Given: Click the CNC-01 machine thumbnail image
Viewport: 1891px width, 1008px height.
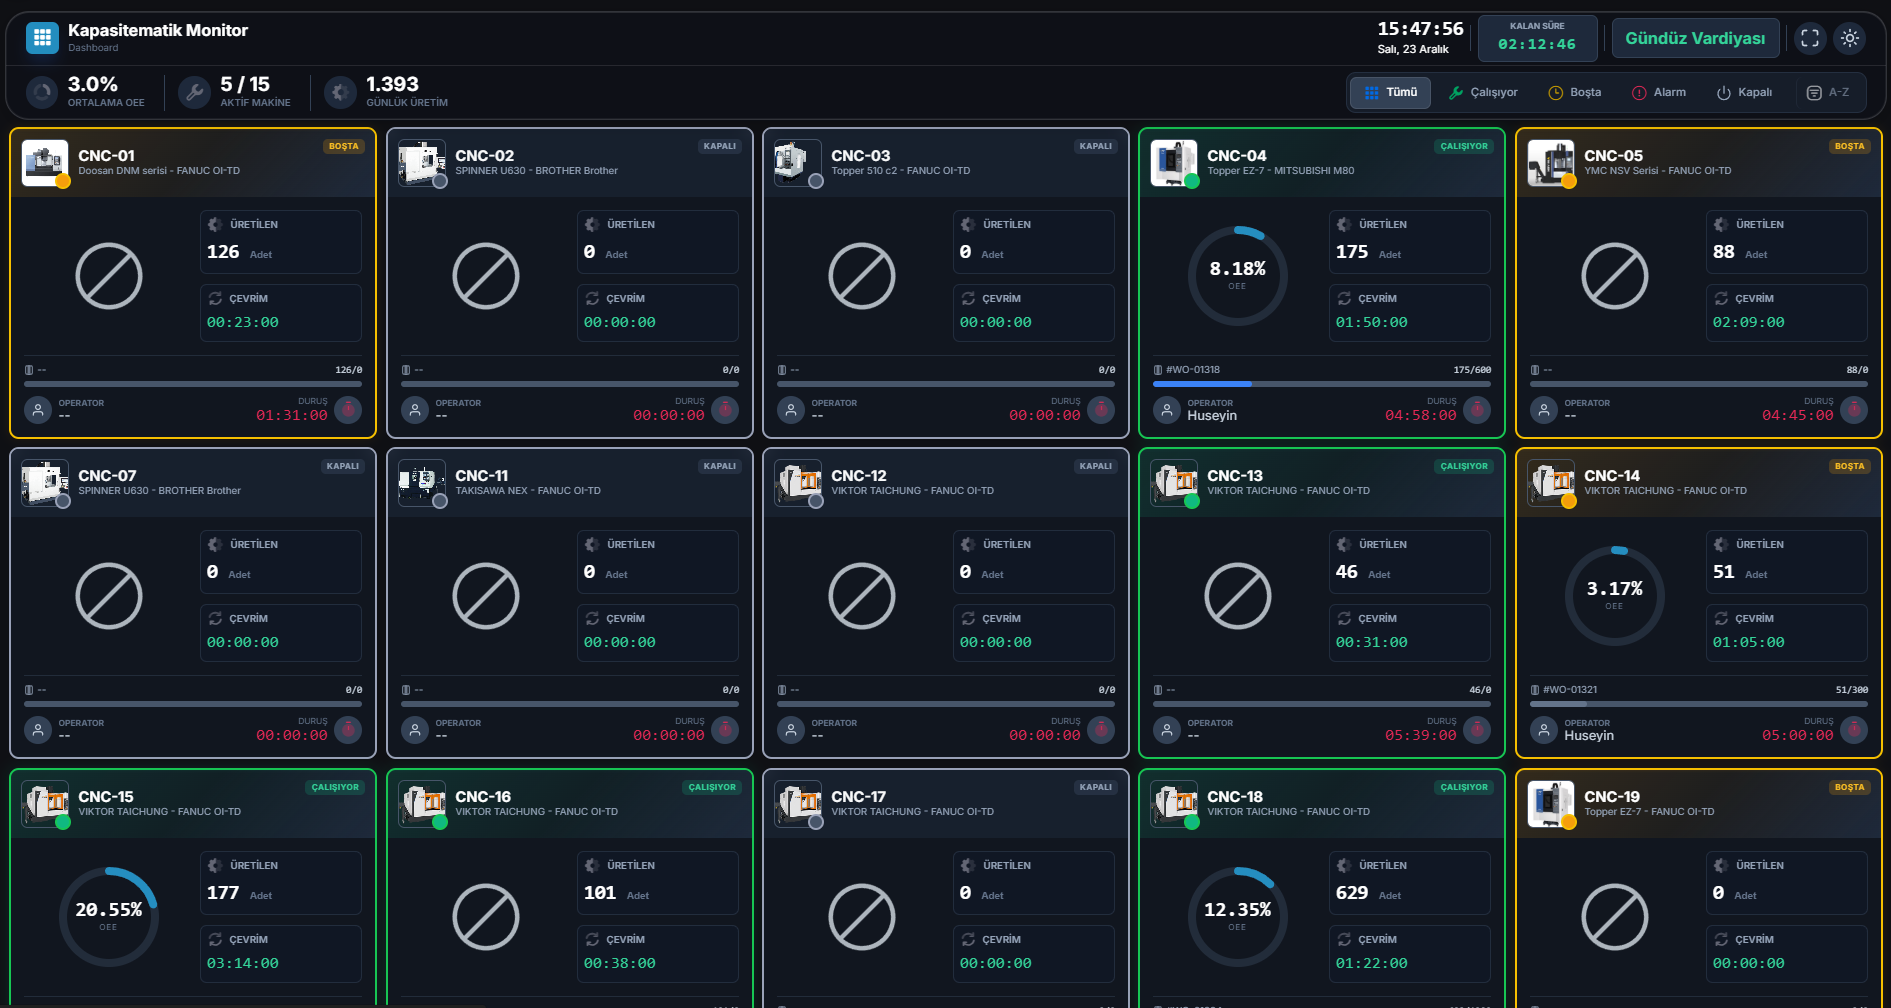Looking at the screenshot, I should 44,162.
